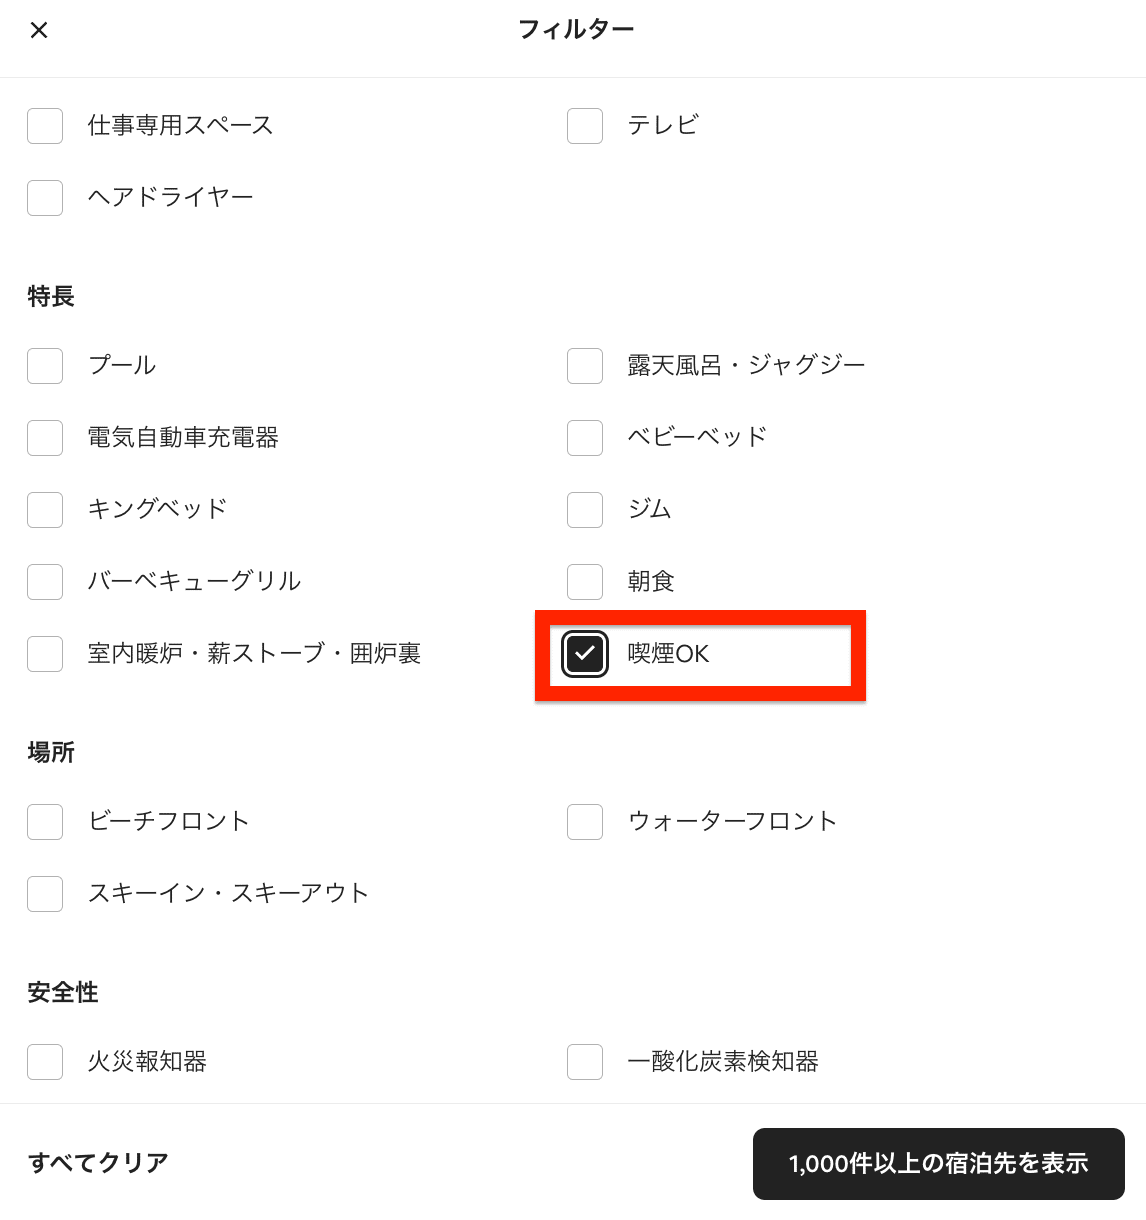Tick the ベビーベッド checkbox

pyautogui.click(x=585, y=438)
